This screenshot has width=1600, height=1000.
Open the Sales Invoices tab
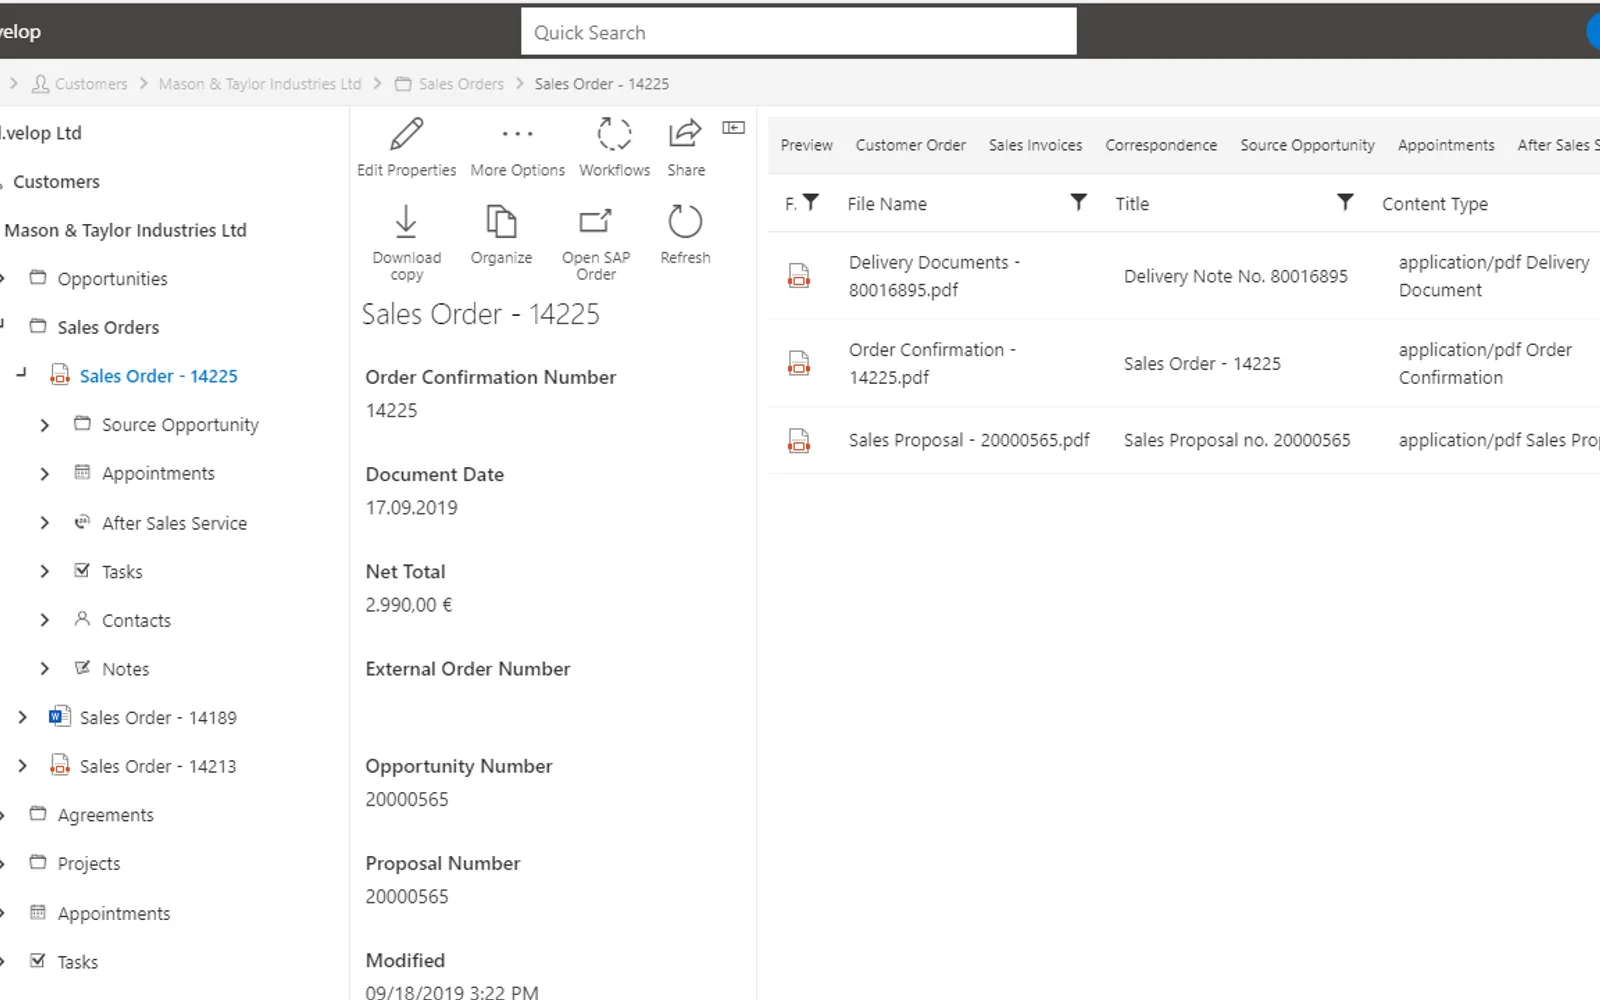point(1035,145)
